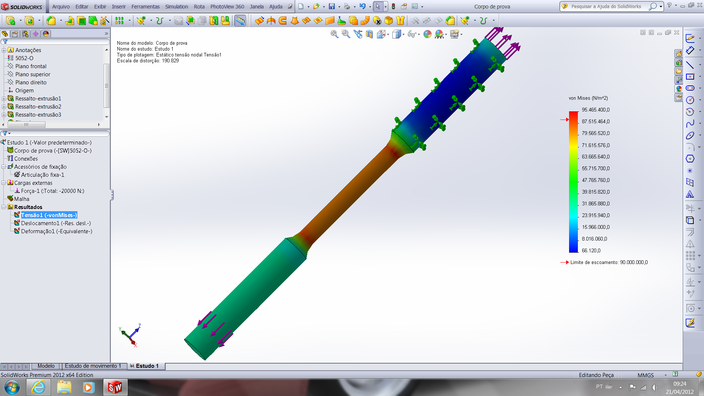This screenshot has width=704, height=396.
Task: Click the New document icon
Action: click(301, 6)
